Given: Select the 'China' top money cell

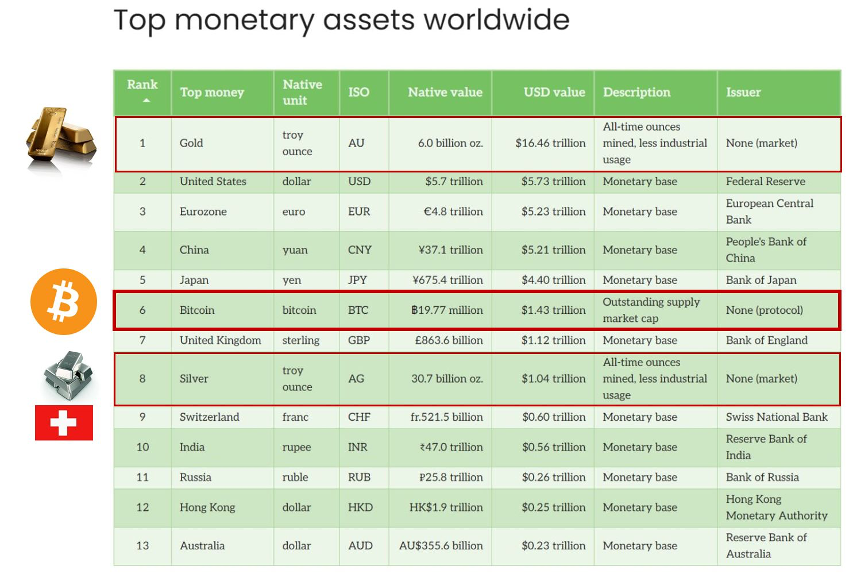Looking at the screenshot, I should pos(222,250).
